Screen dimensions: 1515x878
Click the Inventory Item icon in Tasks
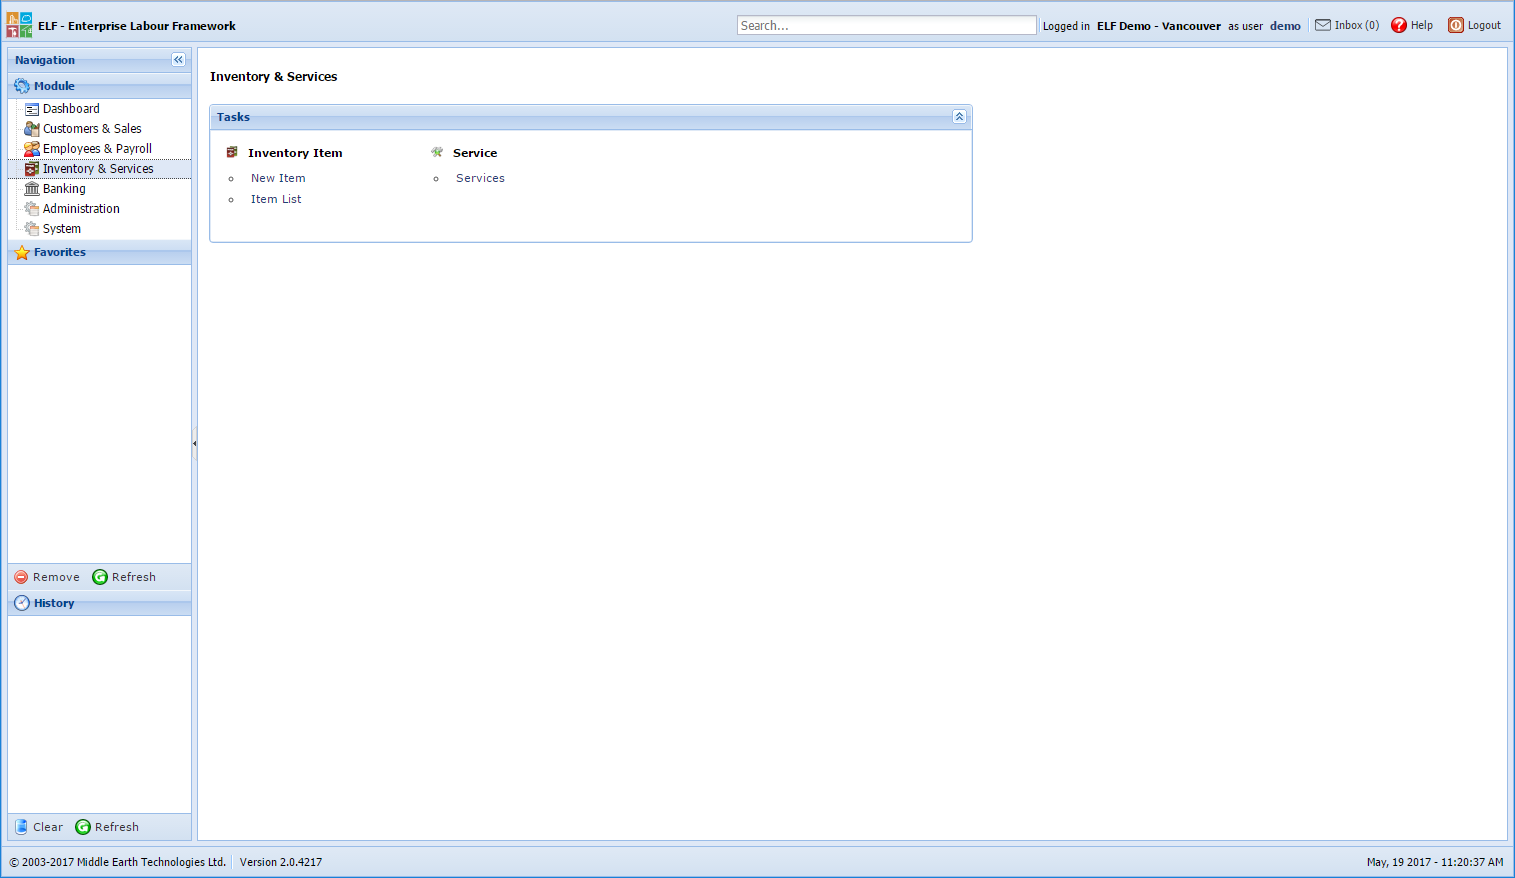232,152
